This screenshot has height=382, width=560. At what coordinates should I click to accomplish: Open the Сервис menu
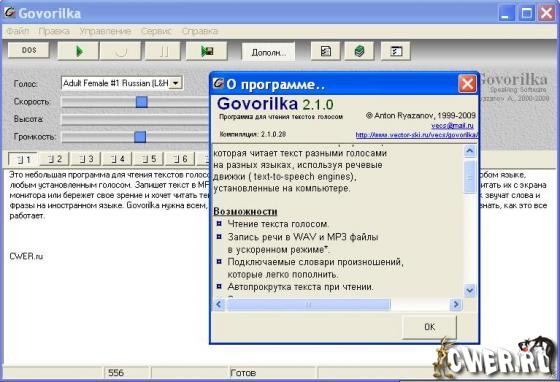click(x=156, y=31)
